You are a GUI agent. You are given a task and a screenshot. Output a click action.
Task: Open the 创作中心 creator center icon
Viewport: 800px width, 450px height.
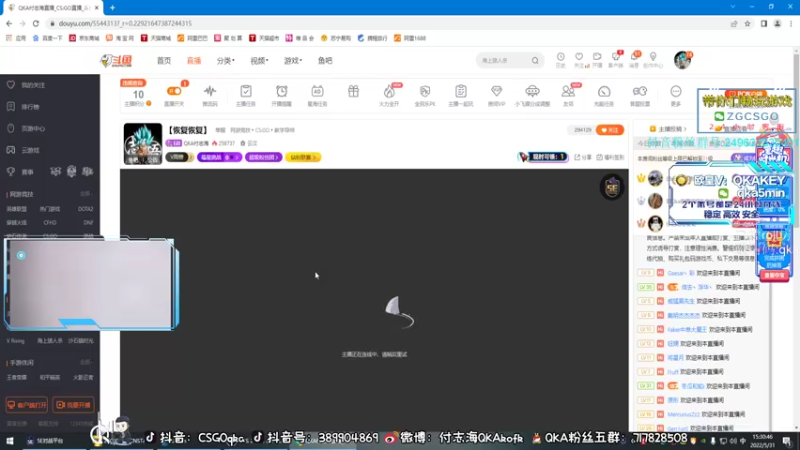653,59
